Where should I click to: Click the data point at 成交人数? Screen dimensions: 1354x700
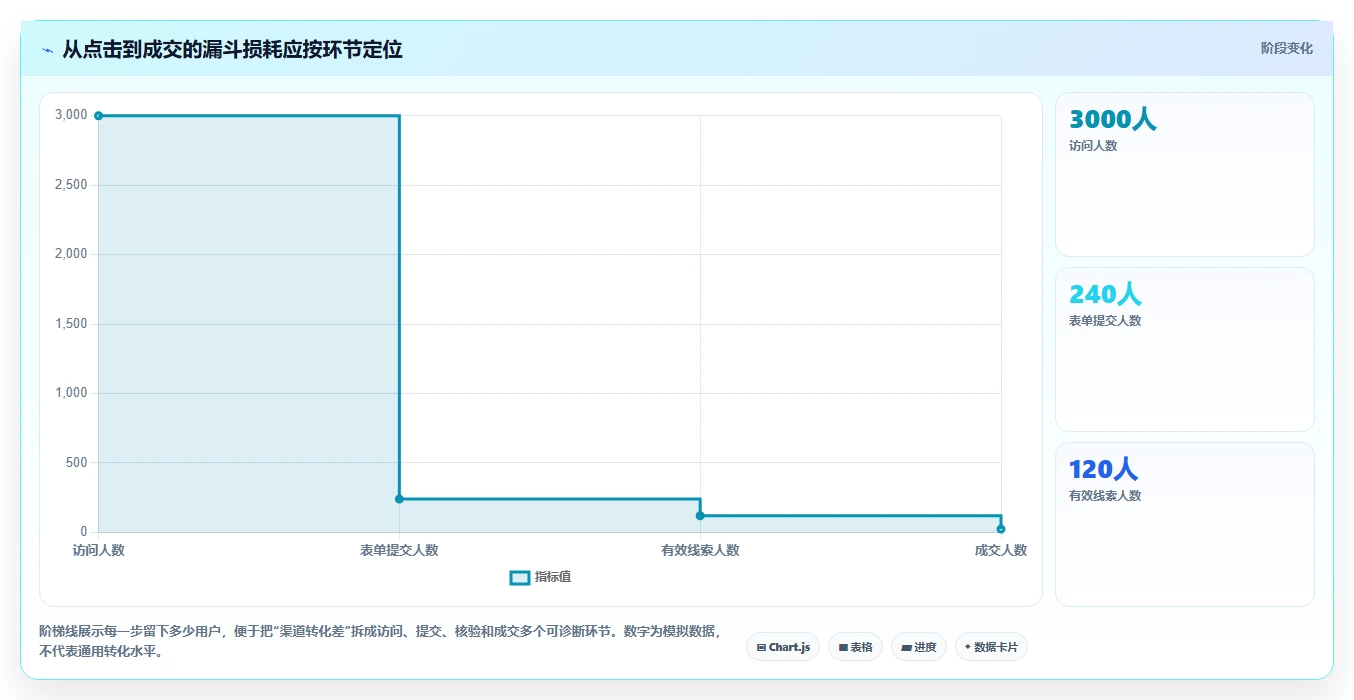1001,528
